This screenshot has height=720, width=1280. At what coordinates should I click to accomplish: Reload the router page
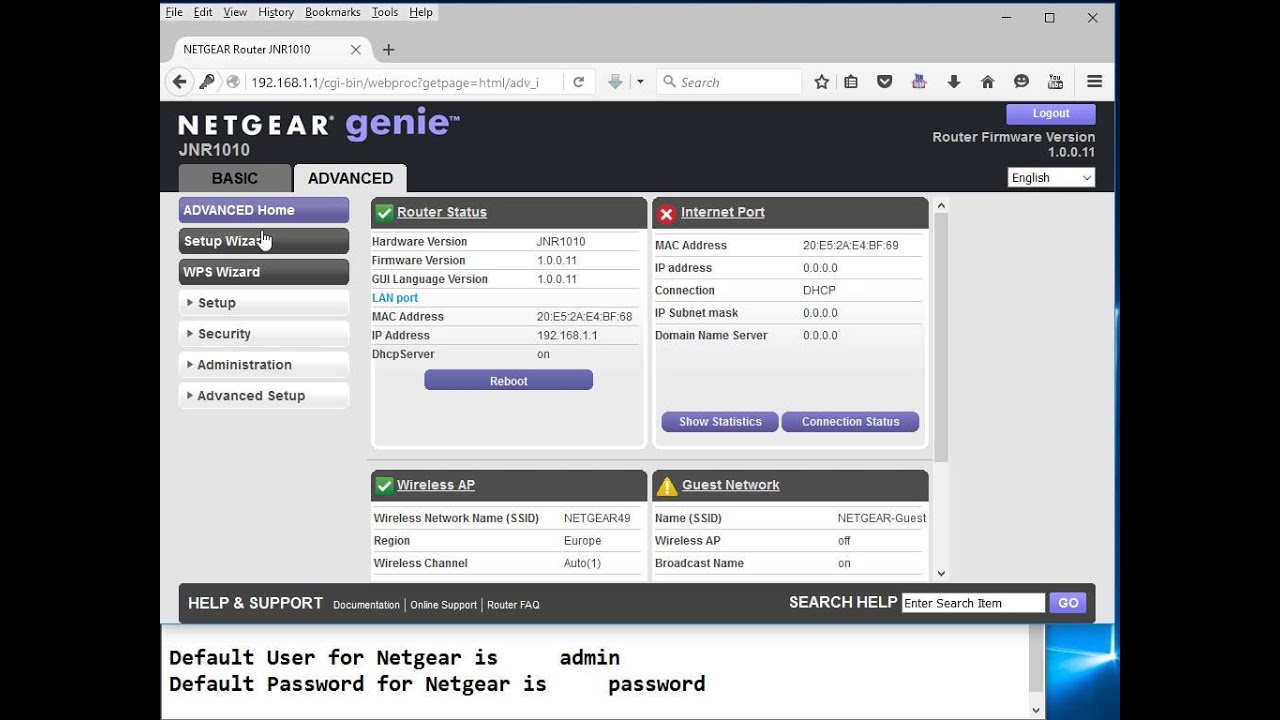point(578,82)
